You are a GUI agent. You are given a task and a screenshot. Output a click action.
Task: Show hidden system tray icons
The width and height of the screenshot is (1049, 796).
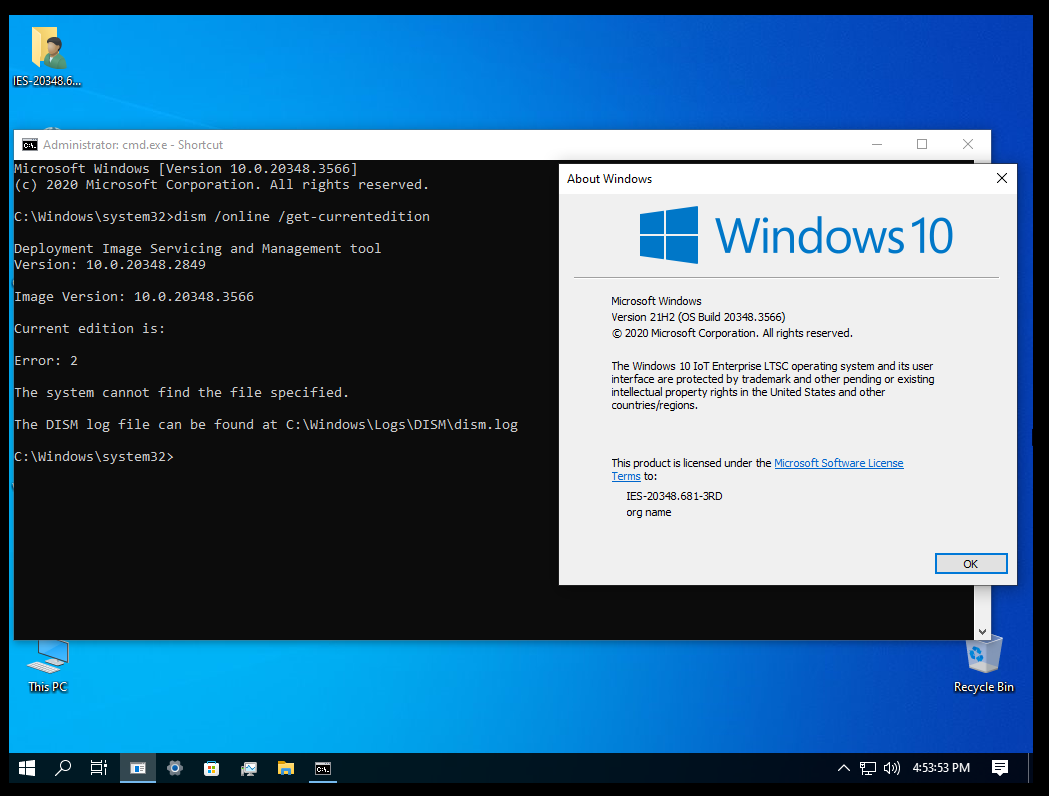point(844,768)
